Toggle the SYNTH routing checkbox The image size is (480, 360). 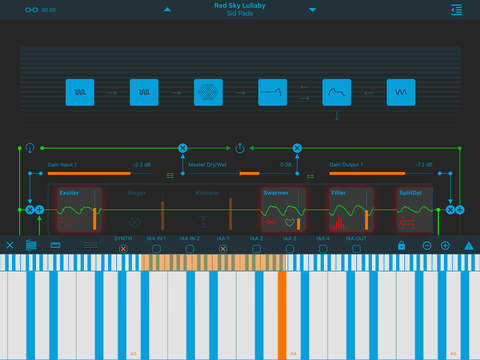click(123, 249)
